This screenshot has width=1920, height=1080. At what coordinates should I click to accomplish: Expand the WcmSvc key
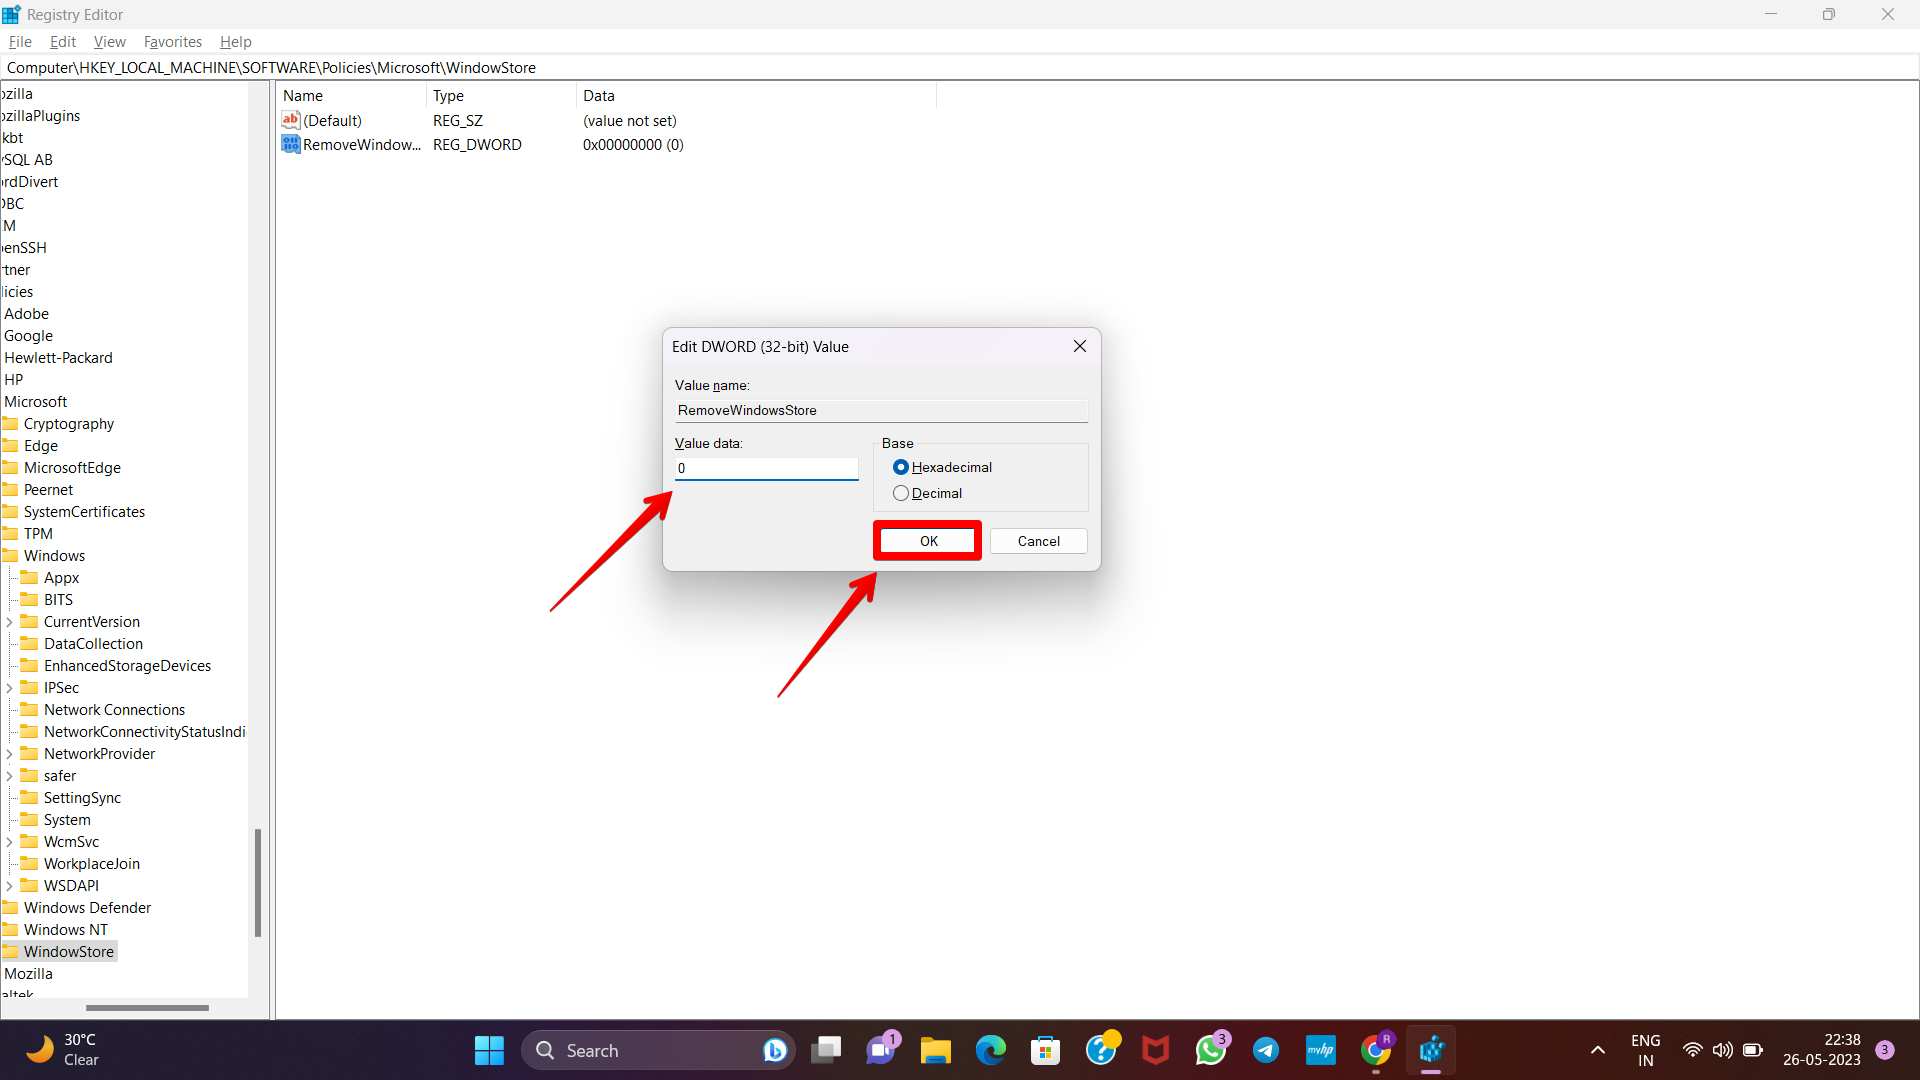click(9, 842)
